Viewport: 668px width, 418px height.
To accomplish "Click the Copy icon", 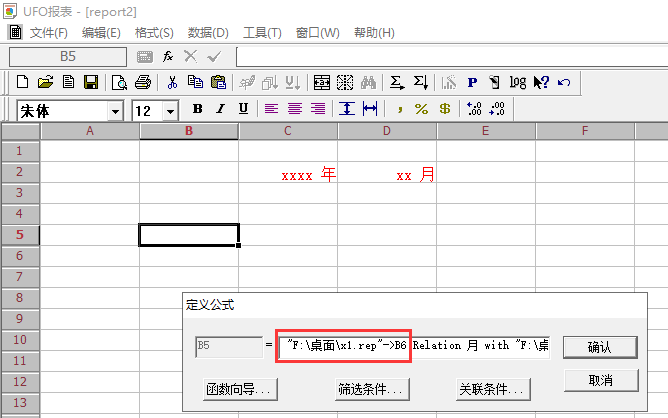I will tap(196, 82).
